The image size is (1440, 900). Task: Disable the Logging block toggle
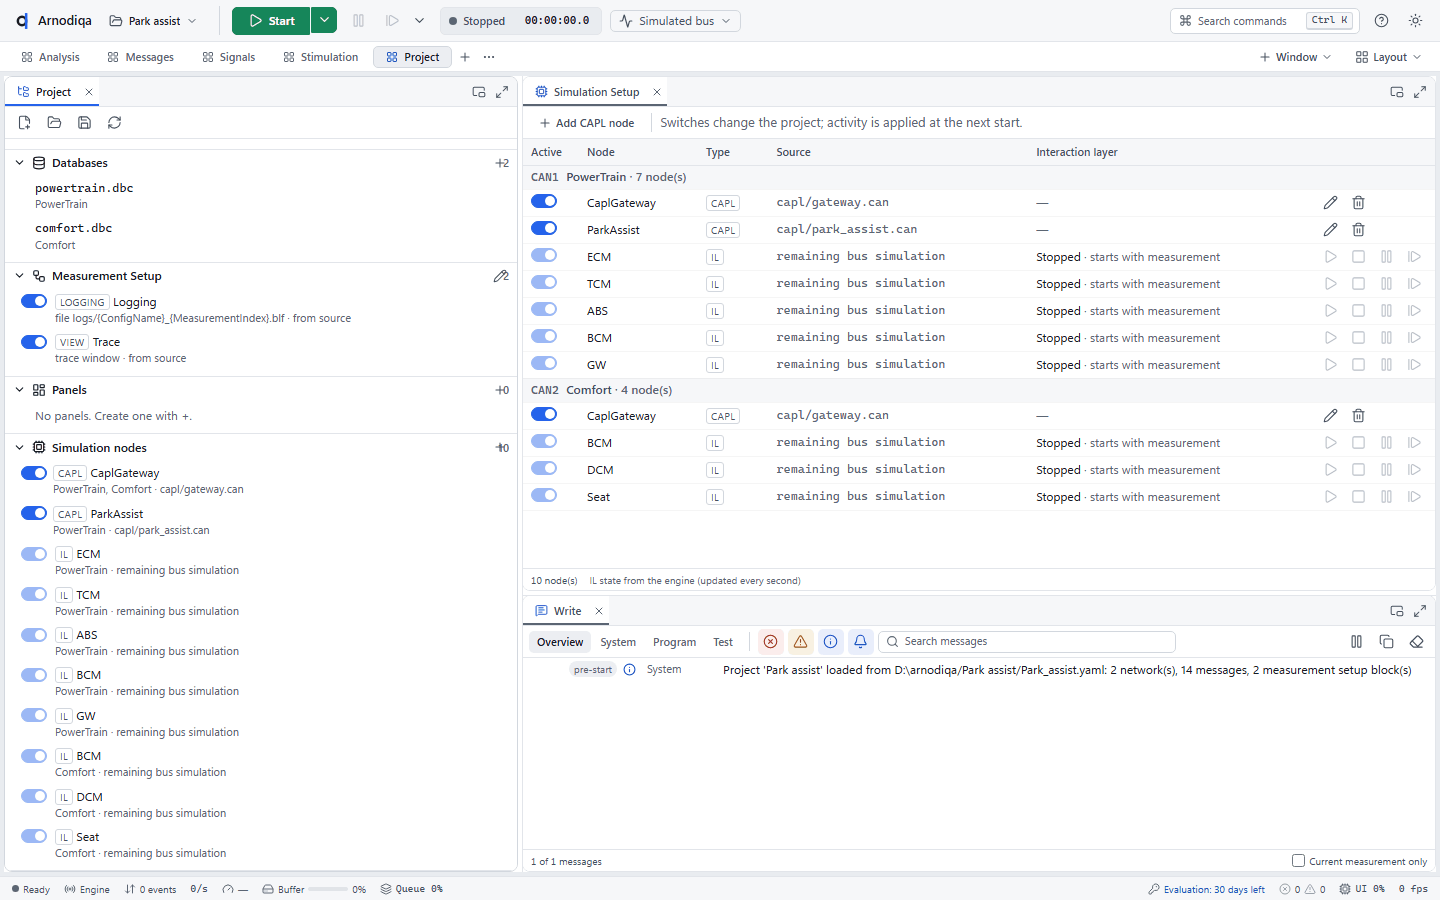pyautogui.click(x=34, y=301)
